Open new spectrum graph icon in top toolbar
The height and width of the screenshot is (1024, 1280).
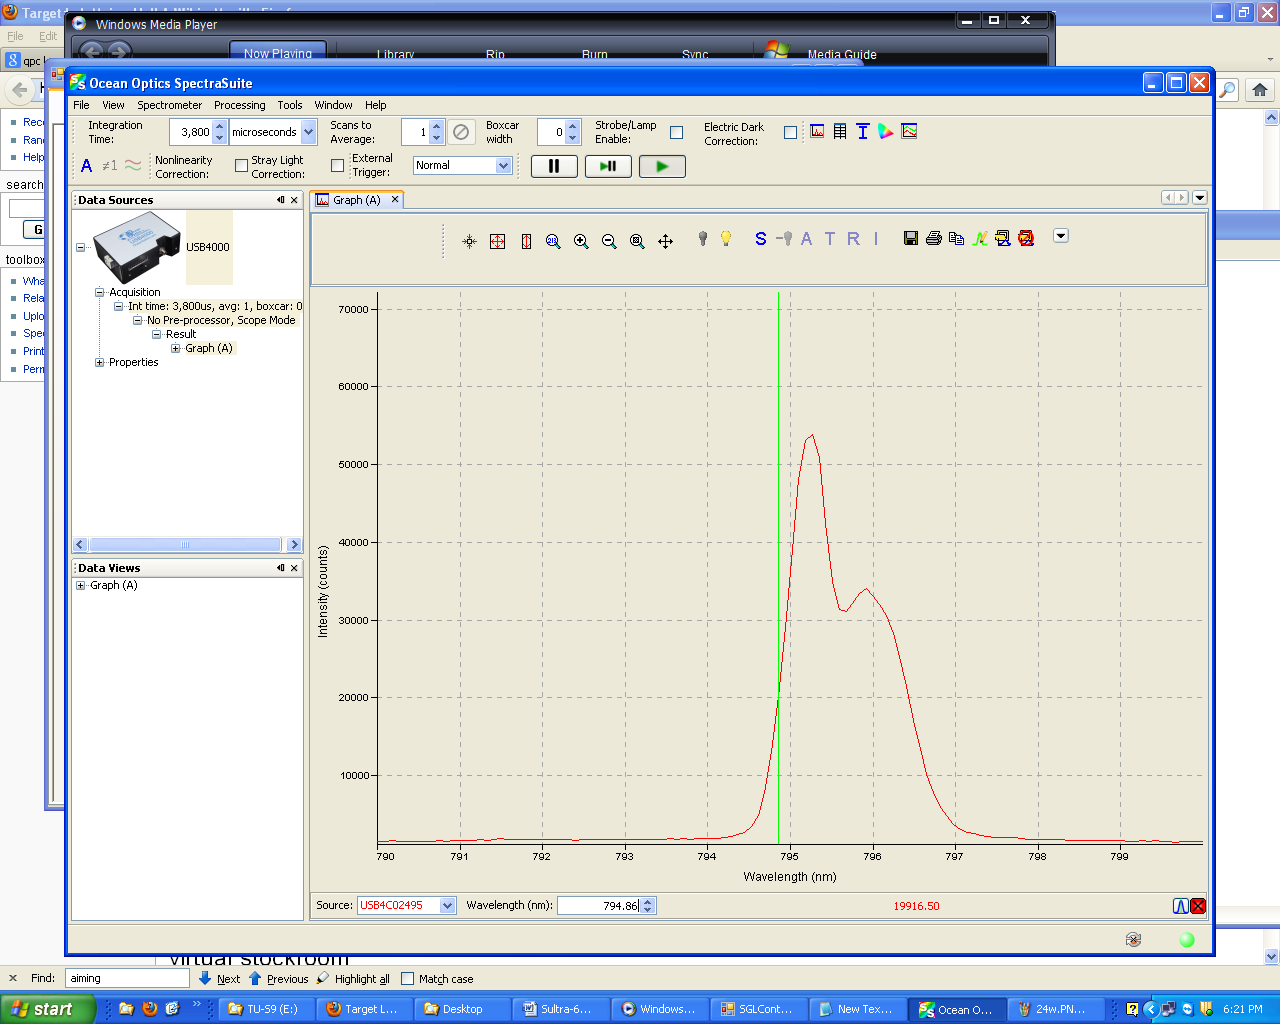817,131
